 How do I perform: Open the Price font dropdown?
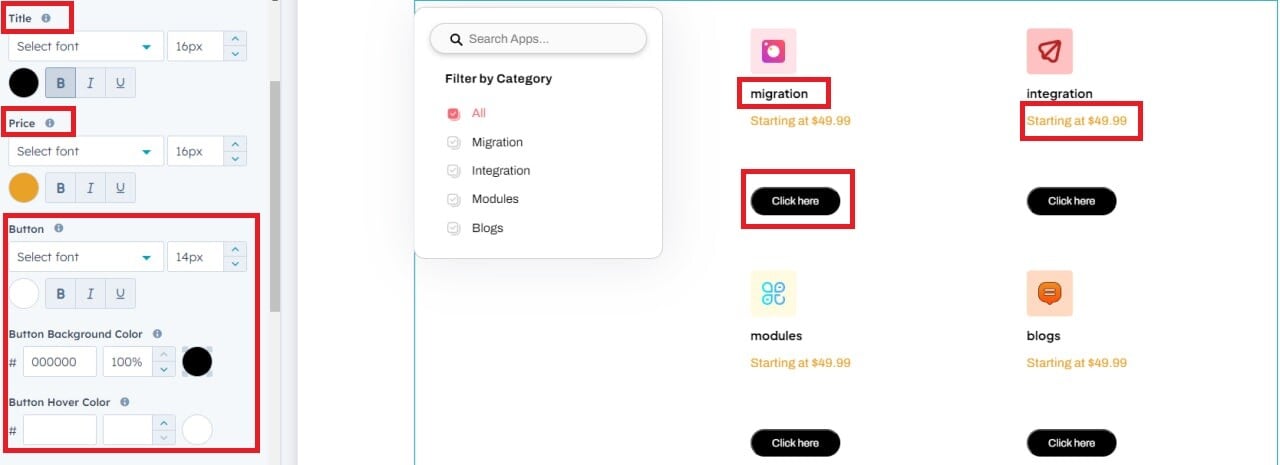(86, 151)
